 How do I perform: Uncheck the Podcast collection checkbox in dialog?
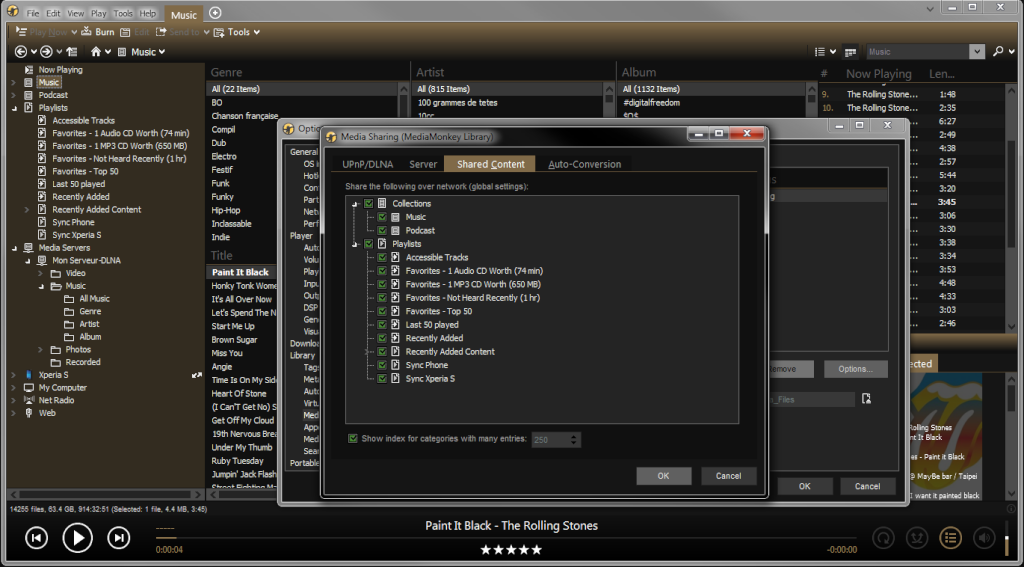click(x=382, y=231)
